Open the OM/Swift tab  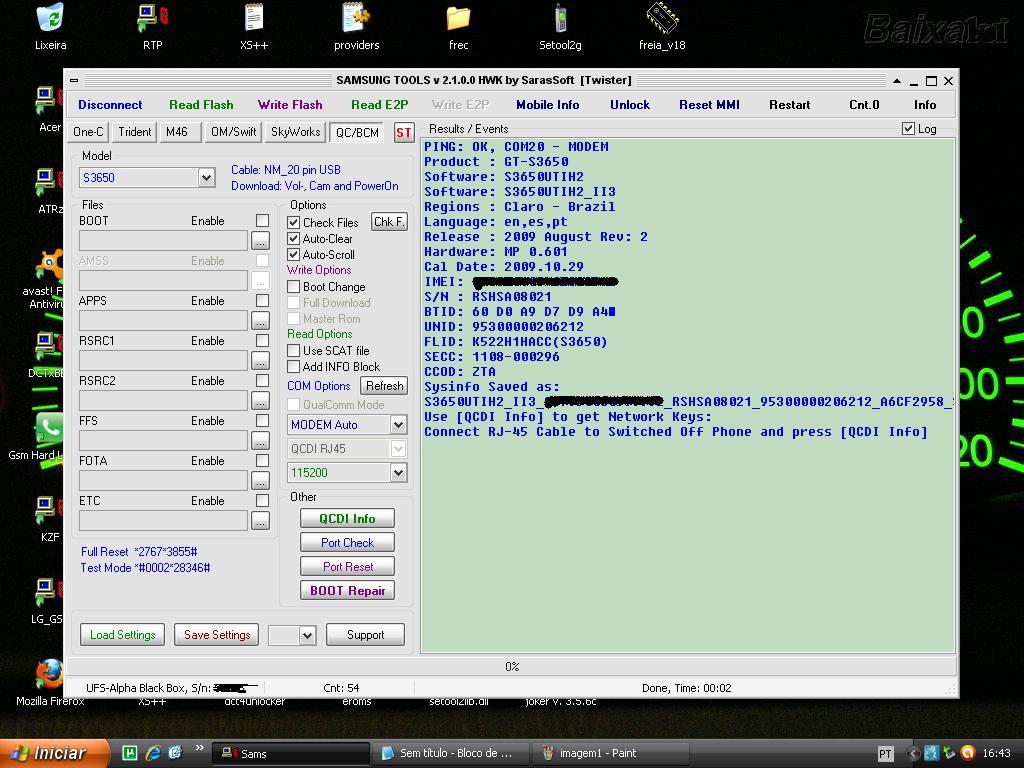point(233,132)
